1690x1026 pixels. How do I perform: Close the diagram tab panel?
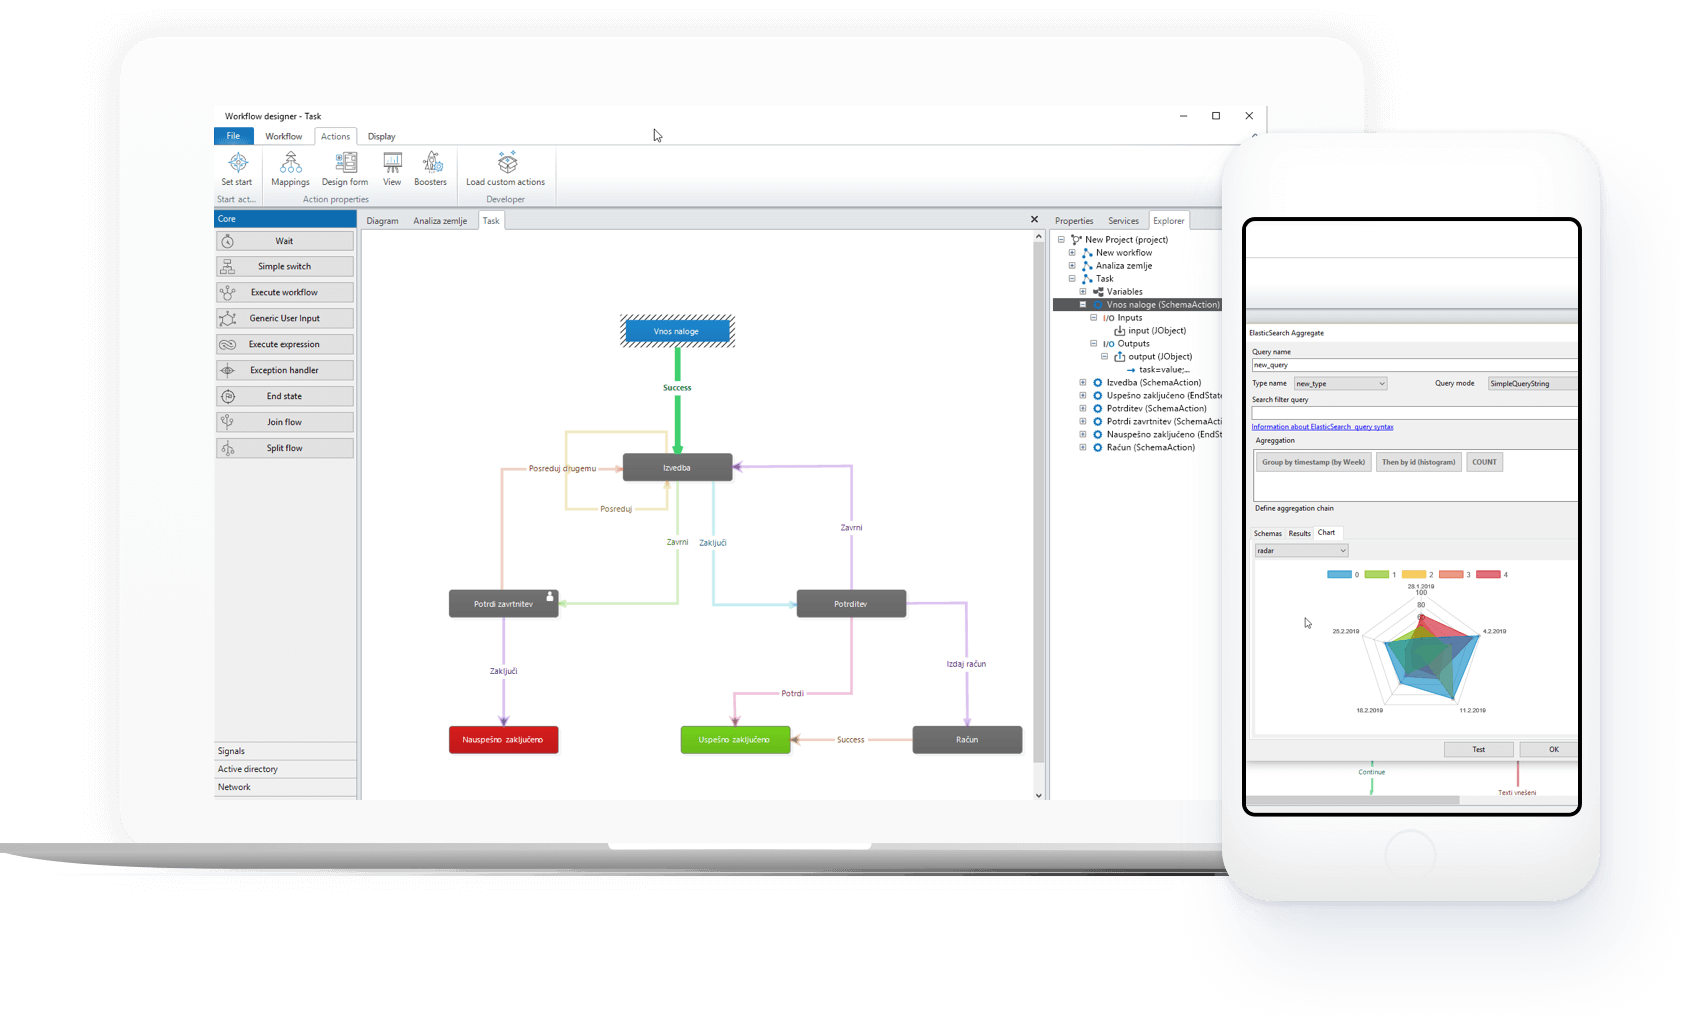click(x=1035, y=220)
